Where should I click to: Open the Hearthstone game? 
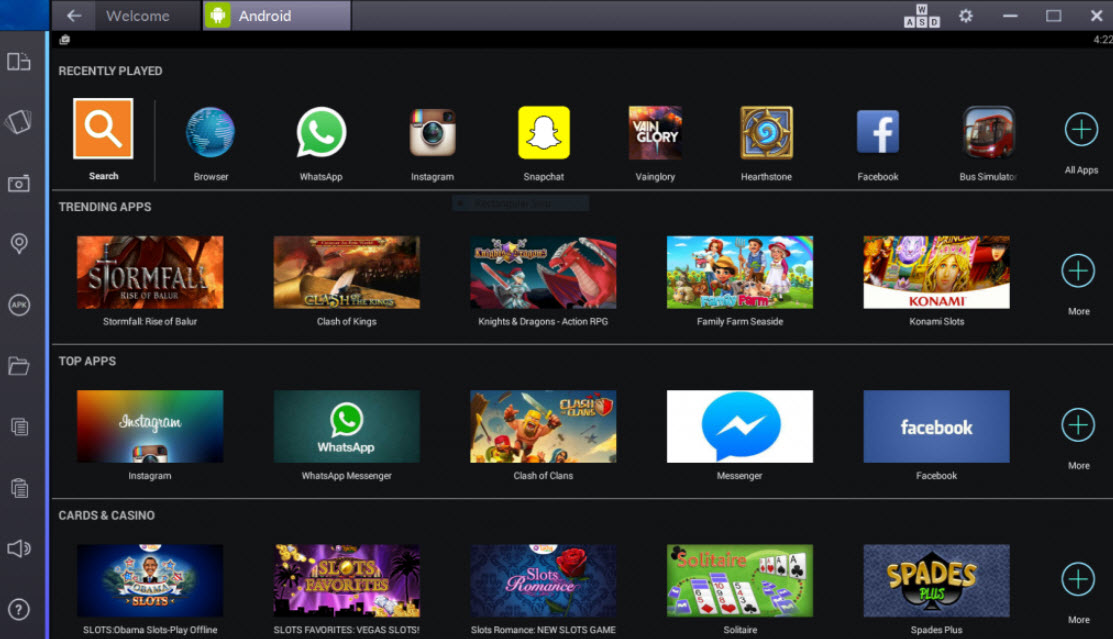[767, 132]
